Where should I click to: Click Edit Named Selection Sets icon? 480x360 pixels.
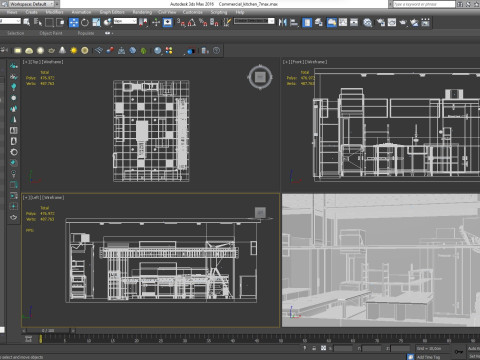tap(227, 23)
